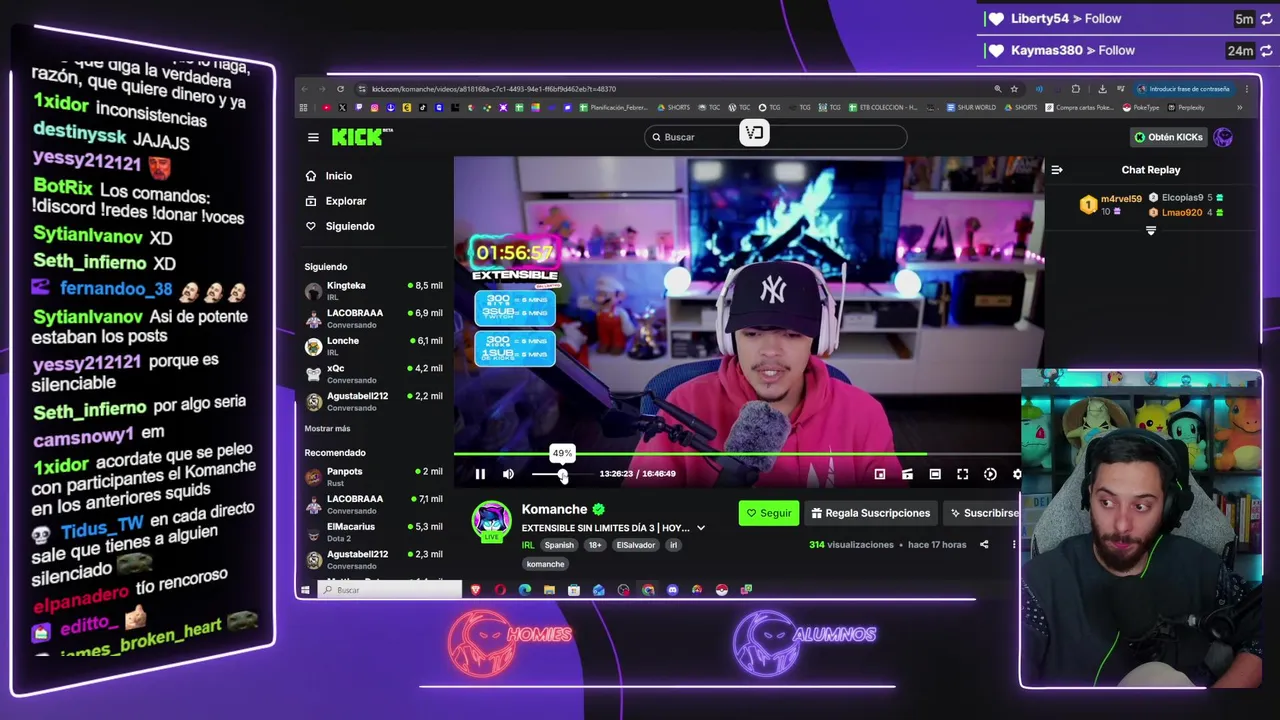Screen dimensions: 1280x720
Task: Follow Komanche with Seguir button
Action: pyautogui.click(x=769, y=513)
